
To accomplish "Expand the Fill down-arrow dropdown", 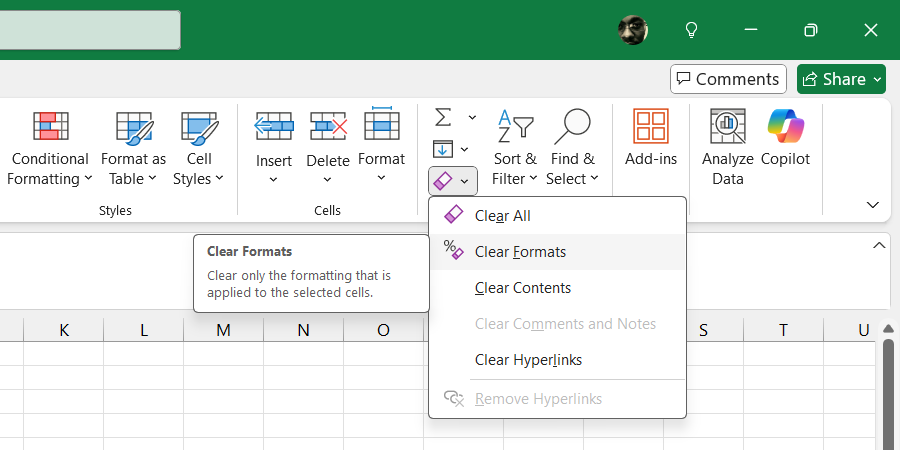I will click(x=464, y=149).
